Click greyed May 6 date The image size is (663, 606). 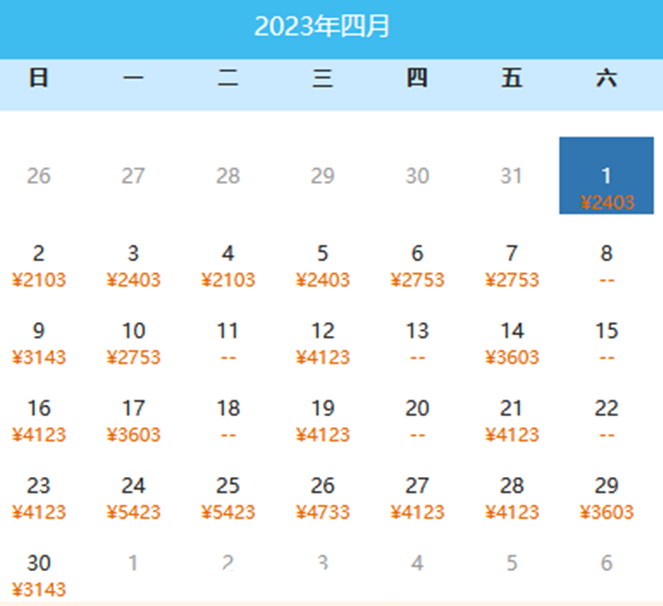[606, 562]
